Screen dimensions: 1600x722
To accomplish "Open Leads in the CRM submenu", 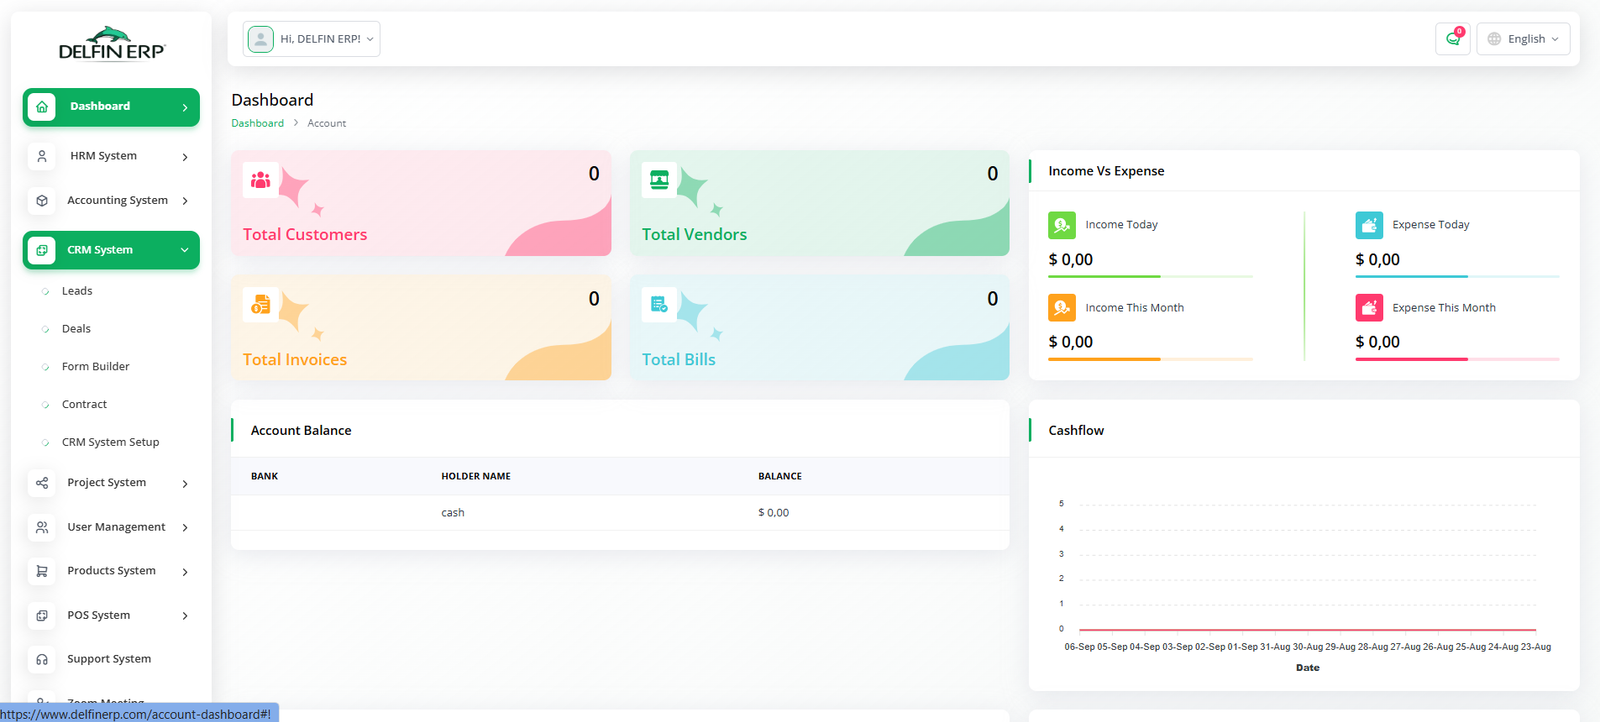I will click(x=77, y=291).
